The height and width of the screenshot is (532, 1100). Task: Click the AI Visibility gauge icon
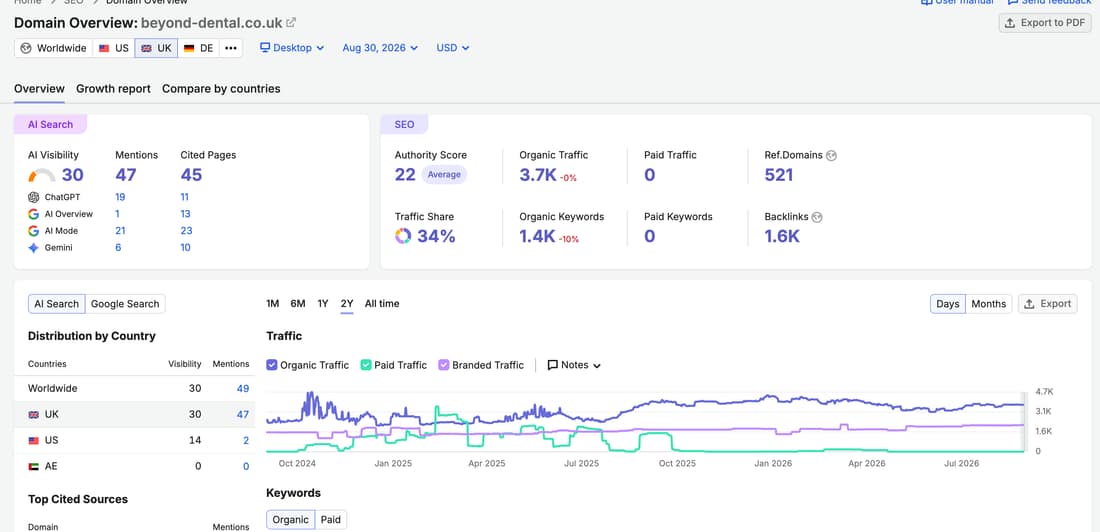click(41, 175)
